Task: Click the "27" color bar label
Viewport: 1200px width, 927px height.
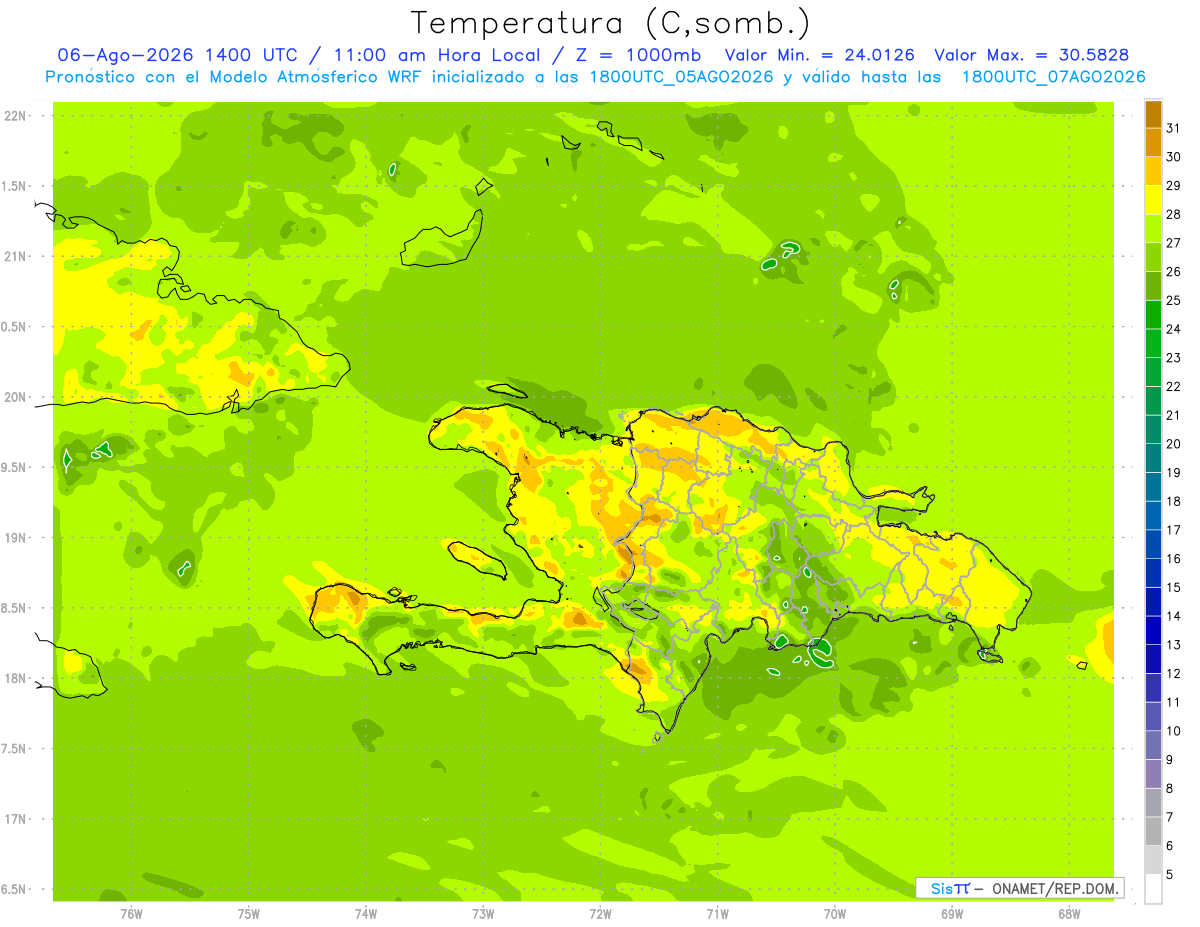Action: [x=1173, y=242]
